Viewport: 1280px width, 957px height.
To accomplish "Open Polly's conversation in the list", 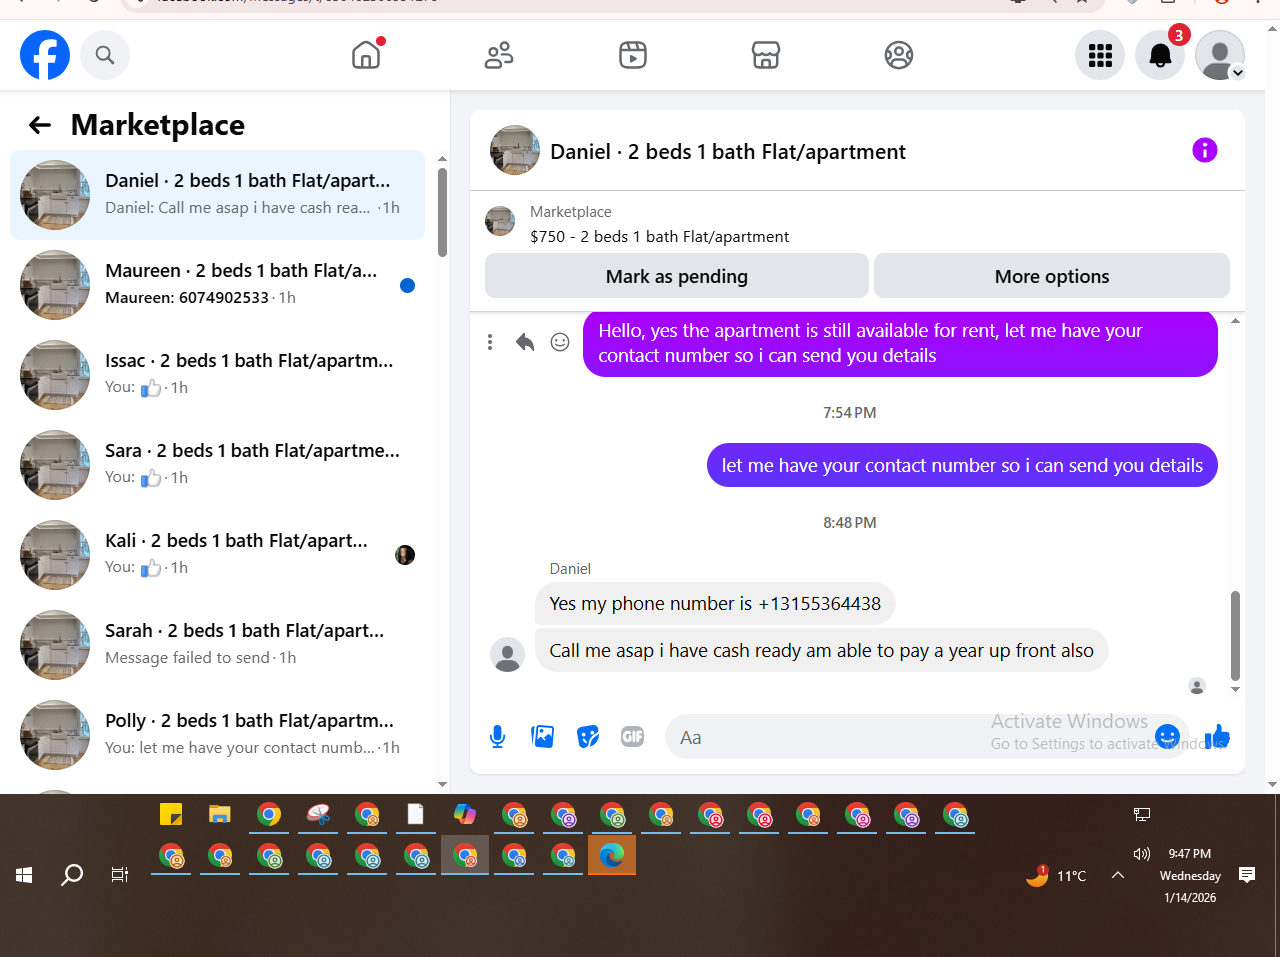I will click(217, 735).
